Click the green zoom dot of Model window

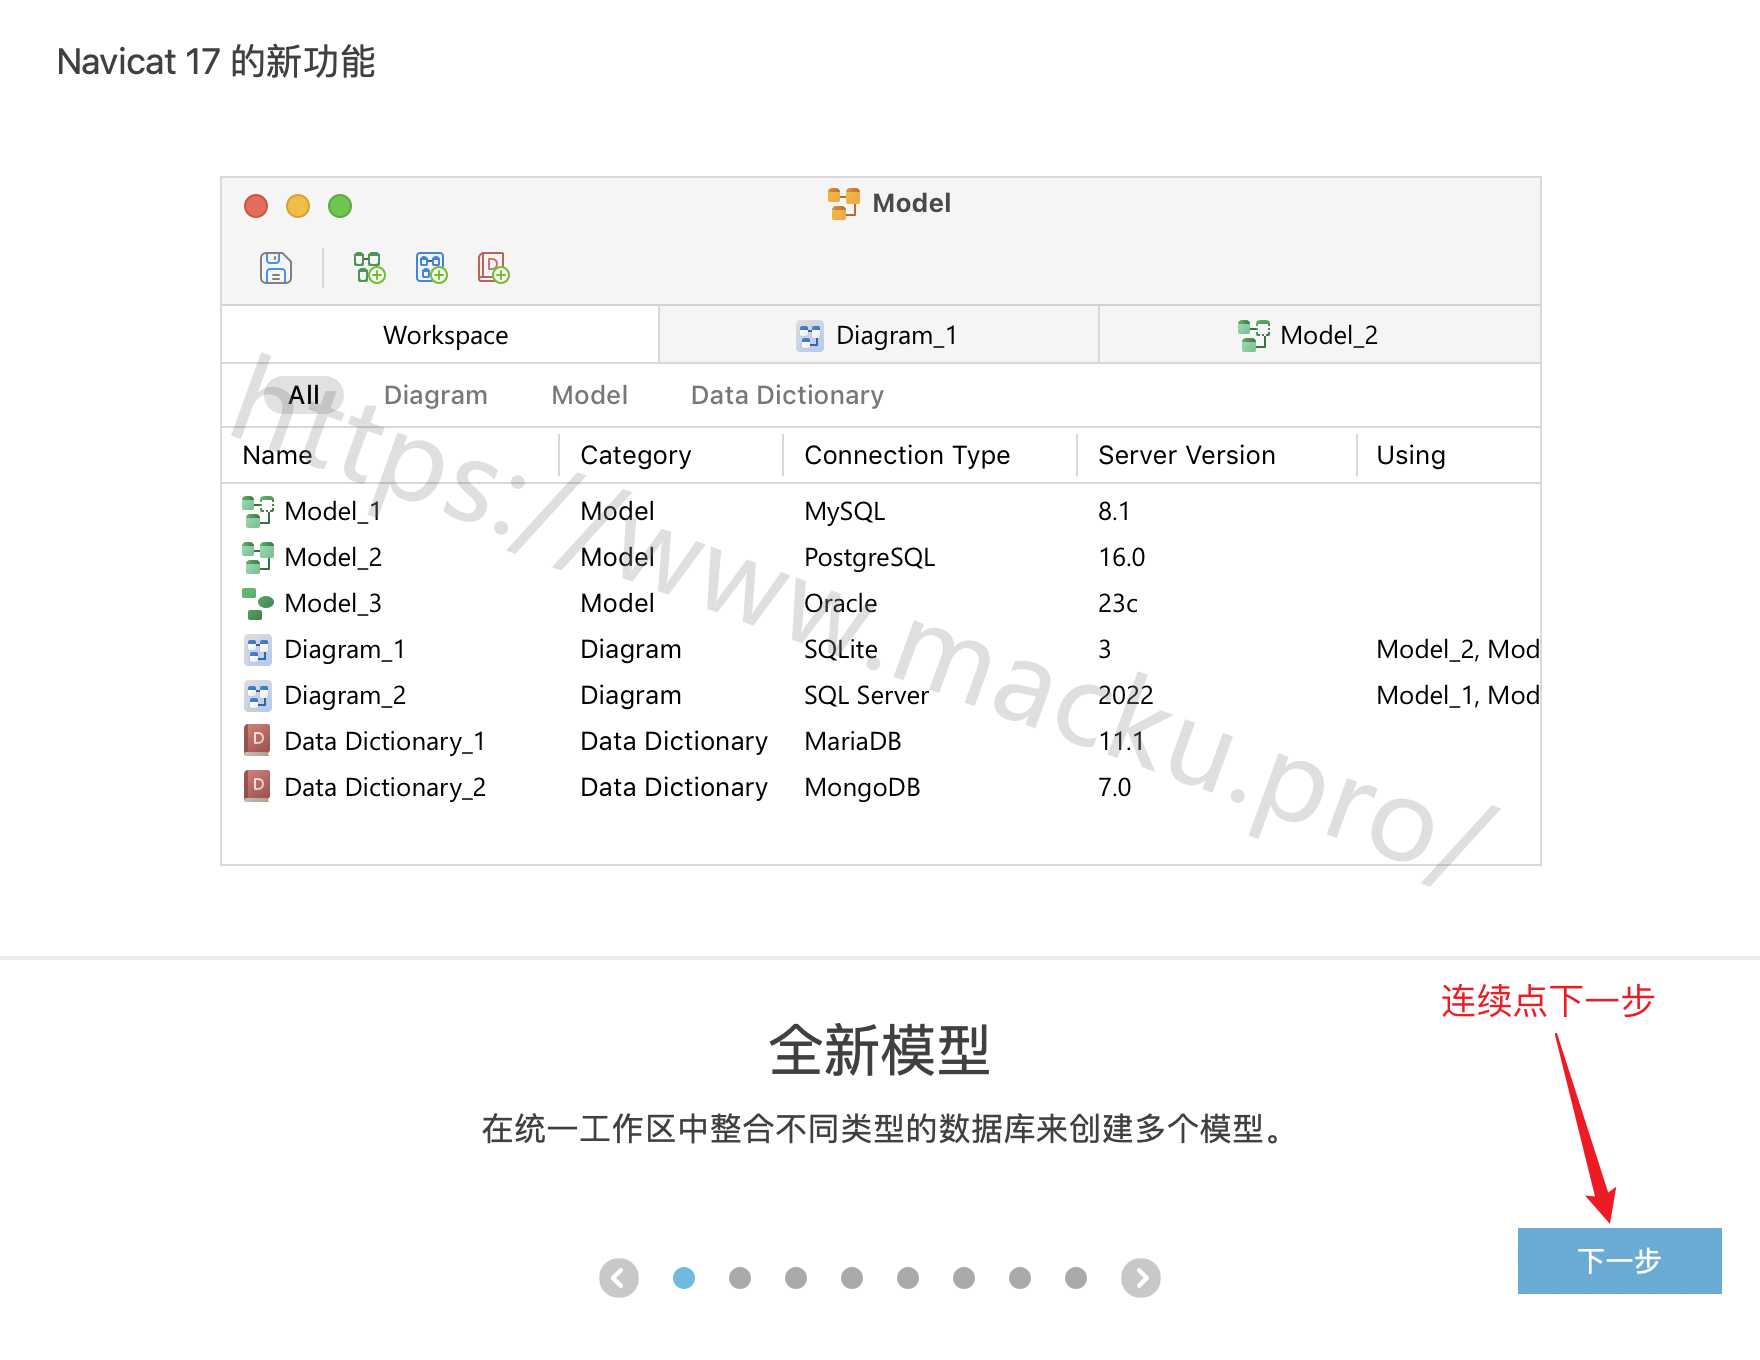click(x=340, y=206)
